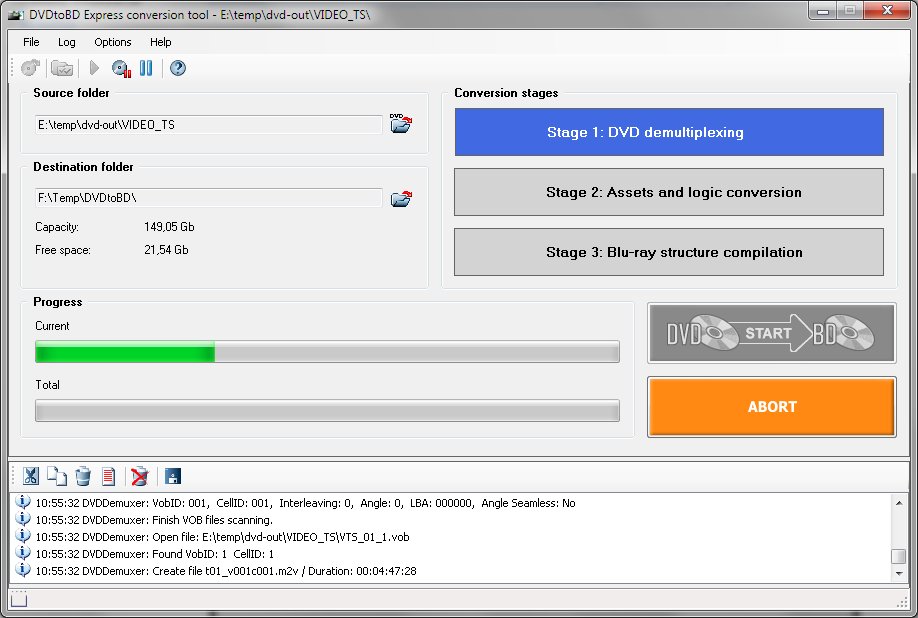Browse for DVD source folder icon
918x618 pixels.
(401, 123)
